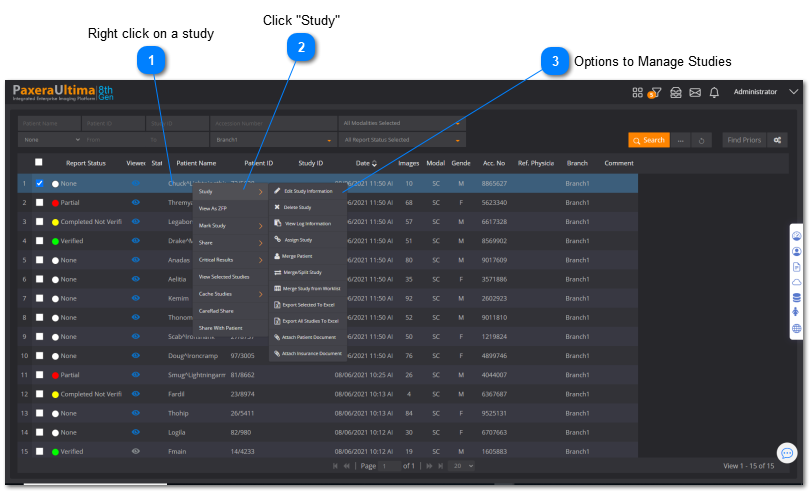The image size is (812, 494).
Task: Open the inbox tray icon in header
Action: pos(675,93)
